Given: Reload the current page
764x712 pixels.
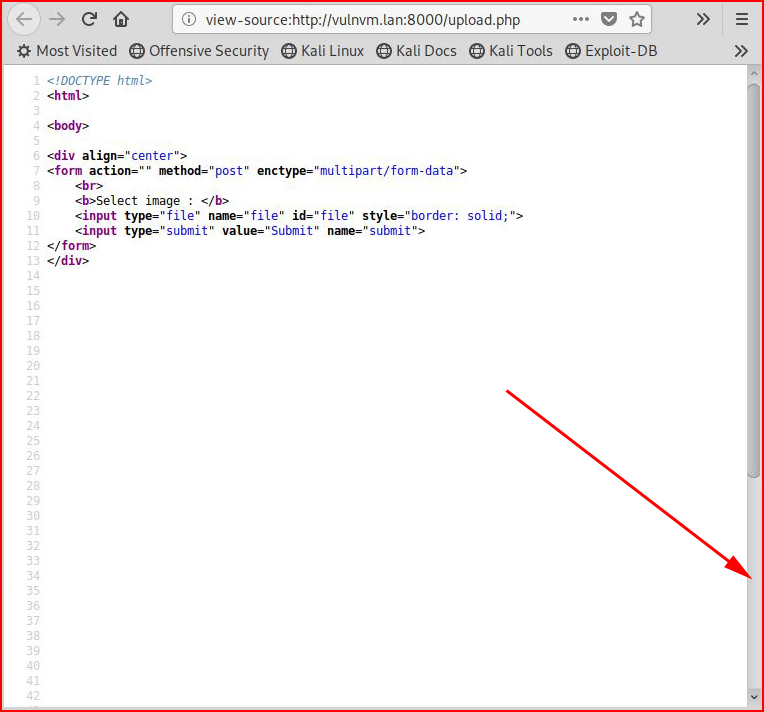Looking at the screenshot, I should 89,19.
